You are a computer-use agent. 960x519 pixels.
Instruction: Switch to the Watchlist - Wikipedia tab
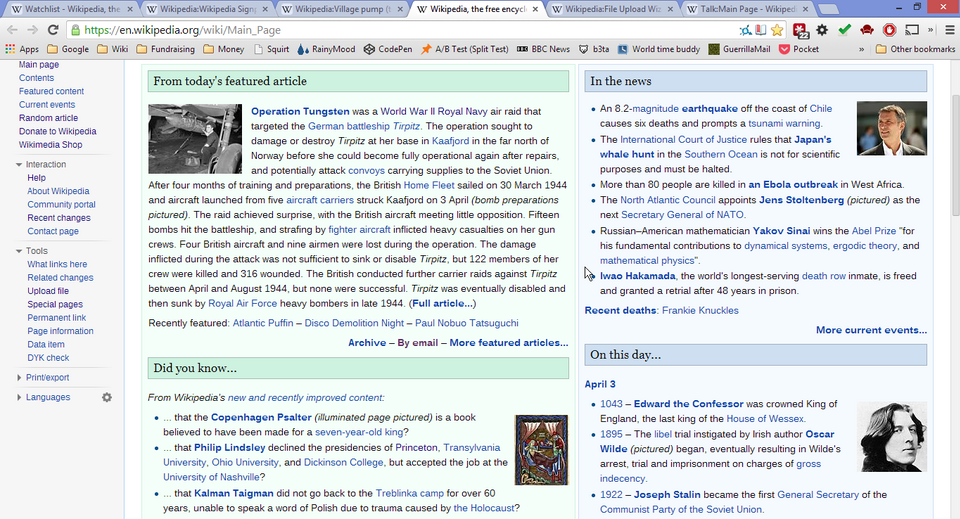[72, 9]
